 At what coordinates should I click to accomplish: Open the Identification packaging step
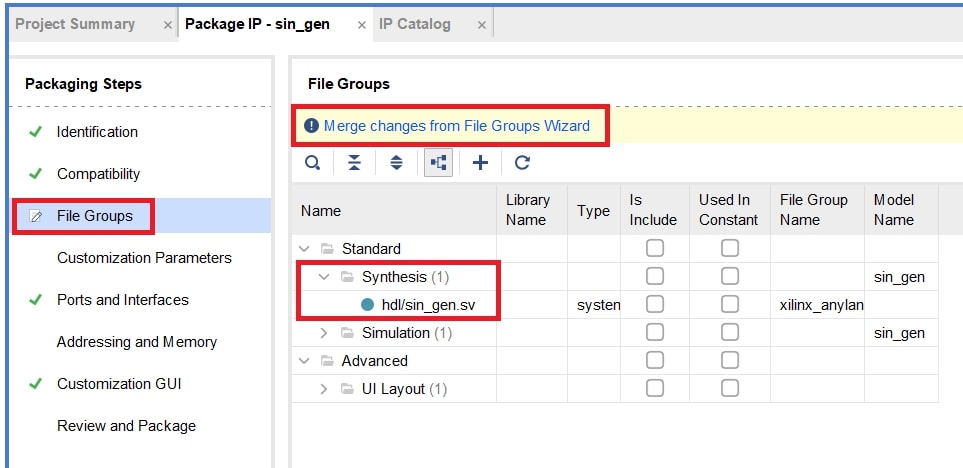97,132
